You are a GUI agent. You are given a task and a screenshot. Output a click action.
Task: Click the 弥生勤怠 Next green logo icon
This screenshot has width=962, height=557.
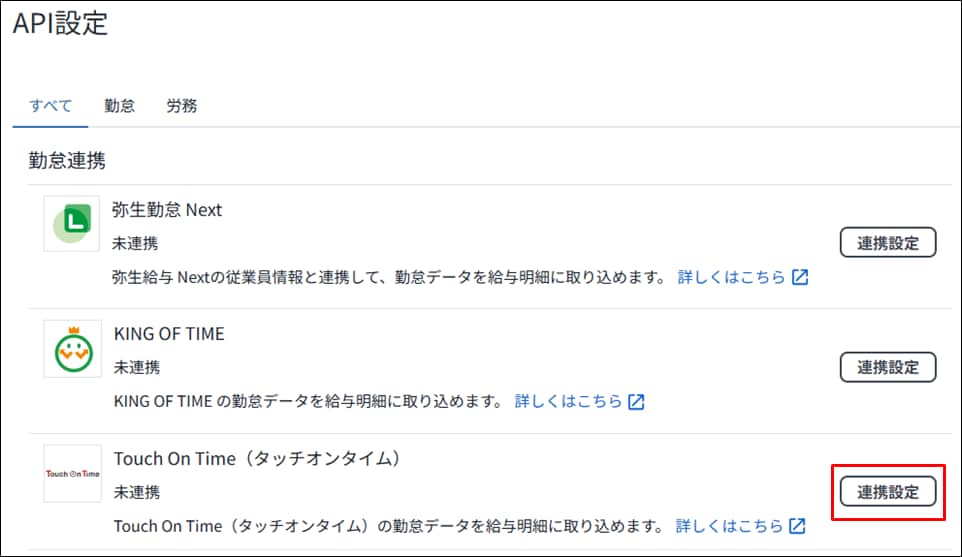pyautogui.click(x=72, y=224)
